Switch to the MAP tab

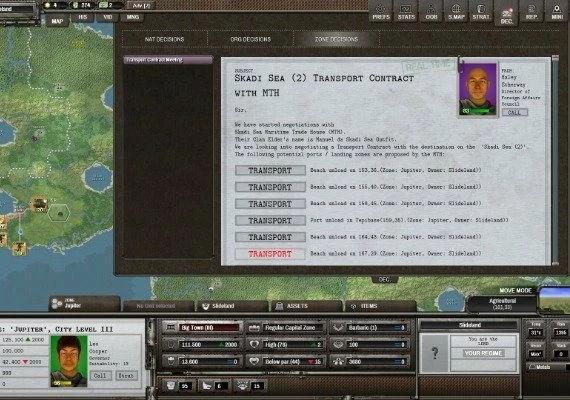pyautogui.click(x=57, y=21)
